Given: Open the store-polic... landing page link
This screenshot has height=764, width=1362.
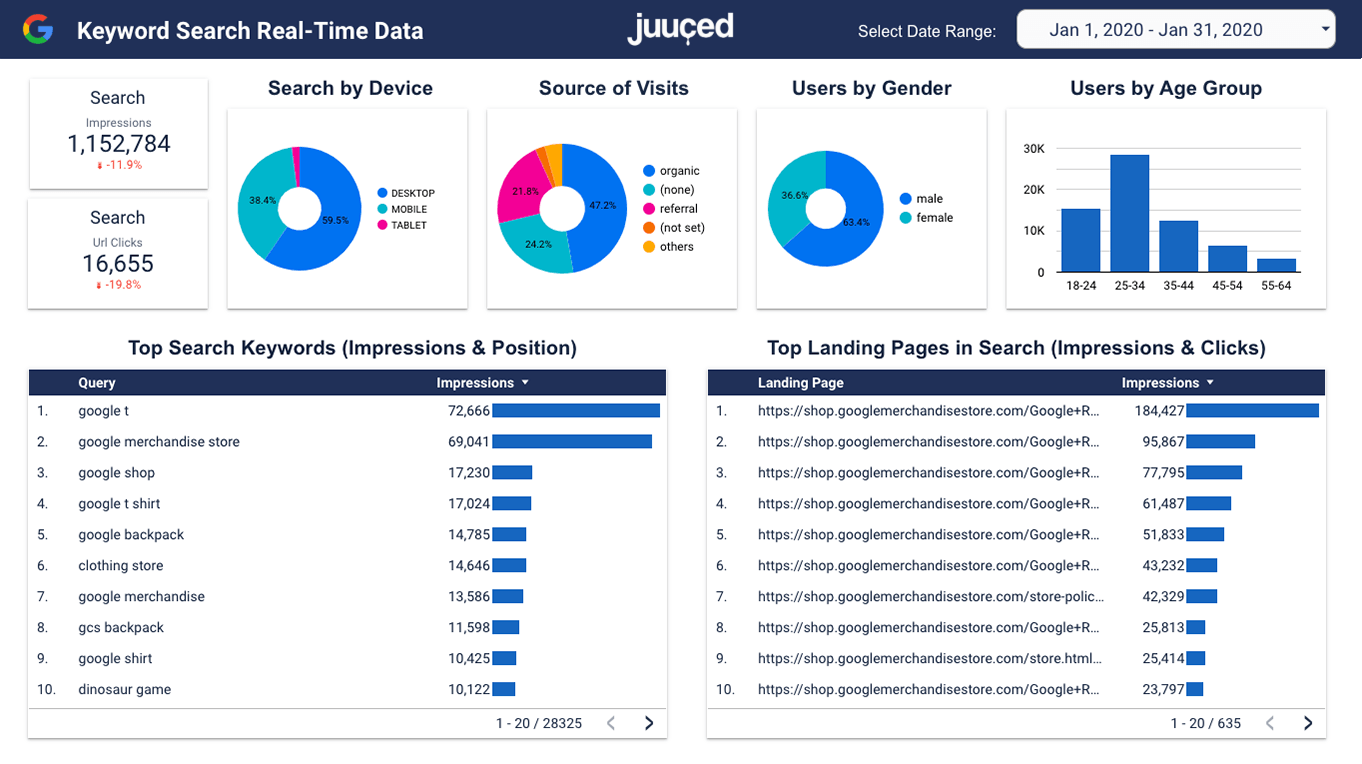Looking at the screenshot, I should (931, 597).
